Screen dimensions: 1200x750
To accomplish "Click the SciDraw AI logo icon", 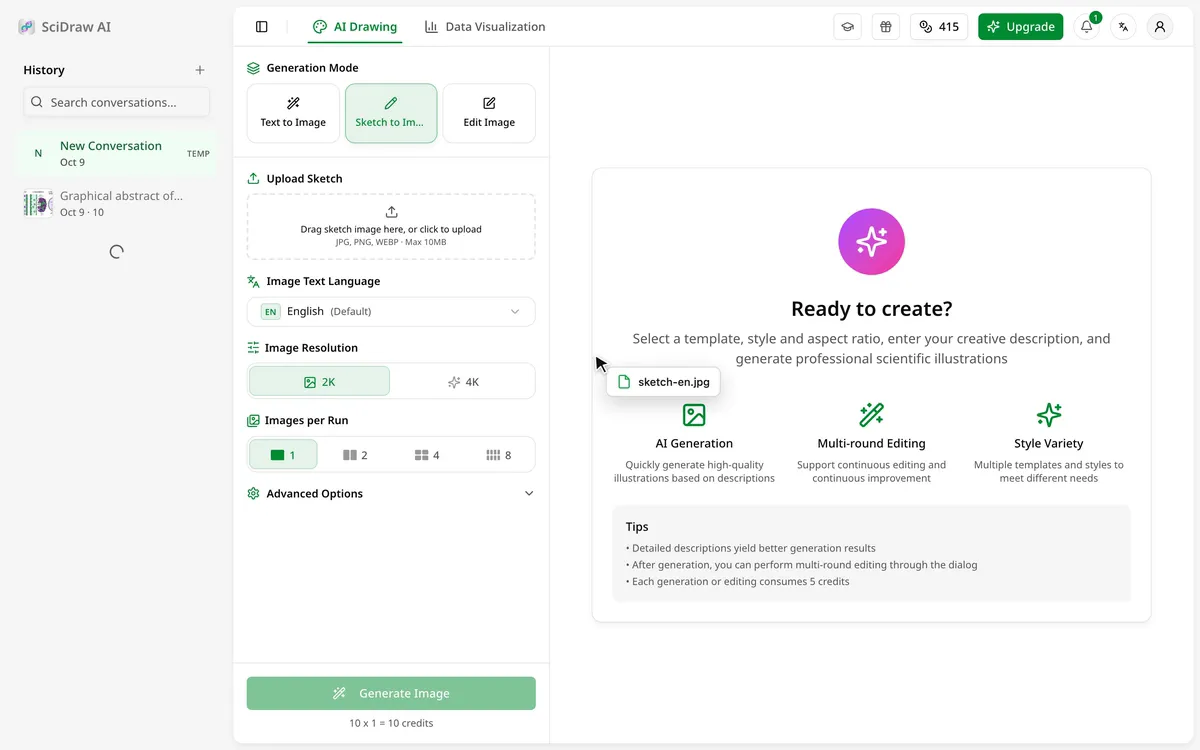I will [x=26, y=27].
